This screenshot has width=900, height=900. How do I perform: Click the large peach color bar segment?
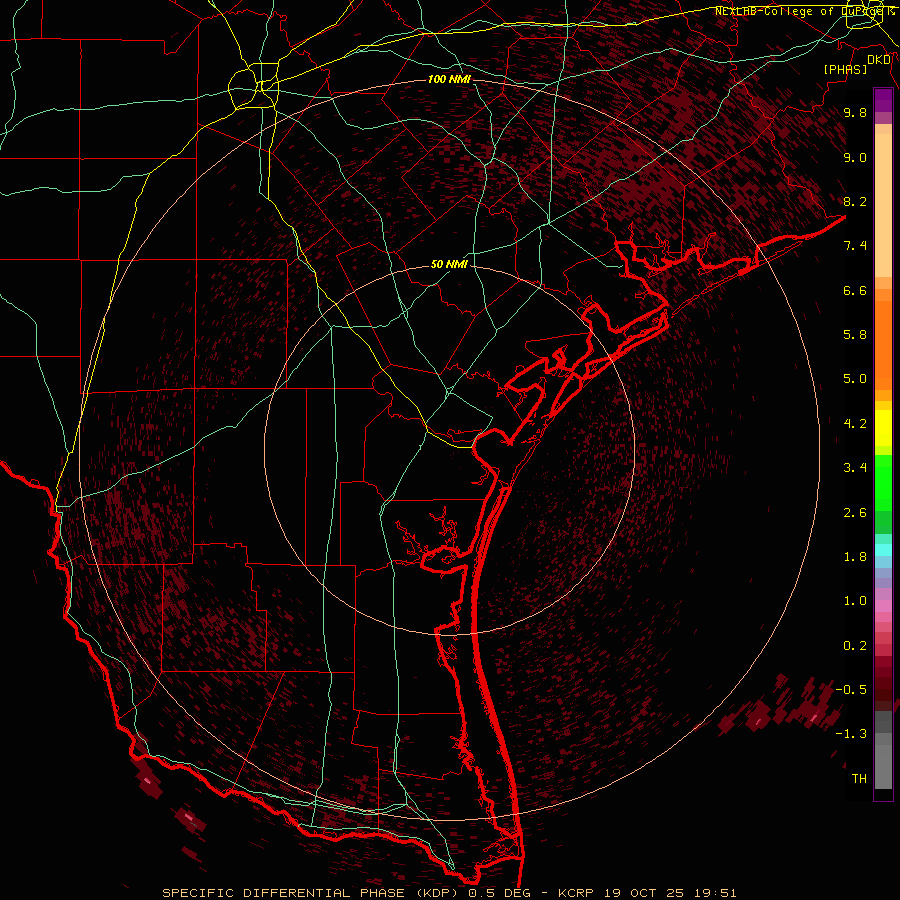[883, 205]
